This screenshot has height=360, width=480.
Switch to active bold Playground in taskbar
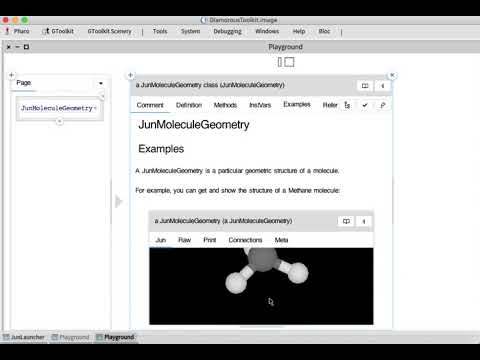click(x=115, y=337)
